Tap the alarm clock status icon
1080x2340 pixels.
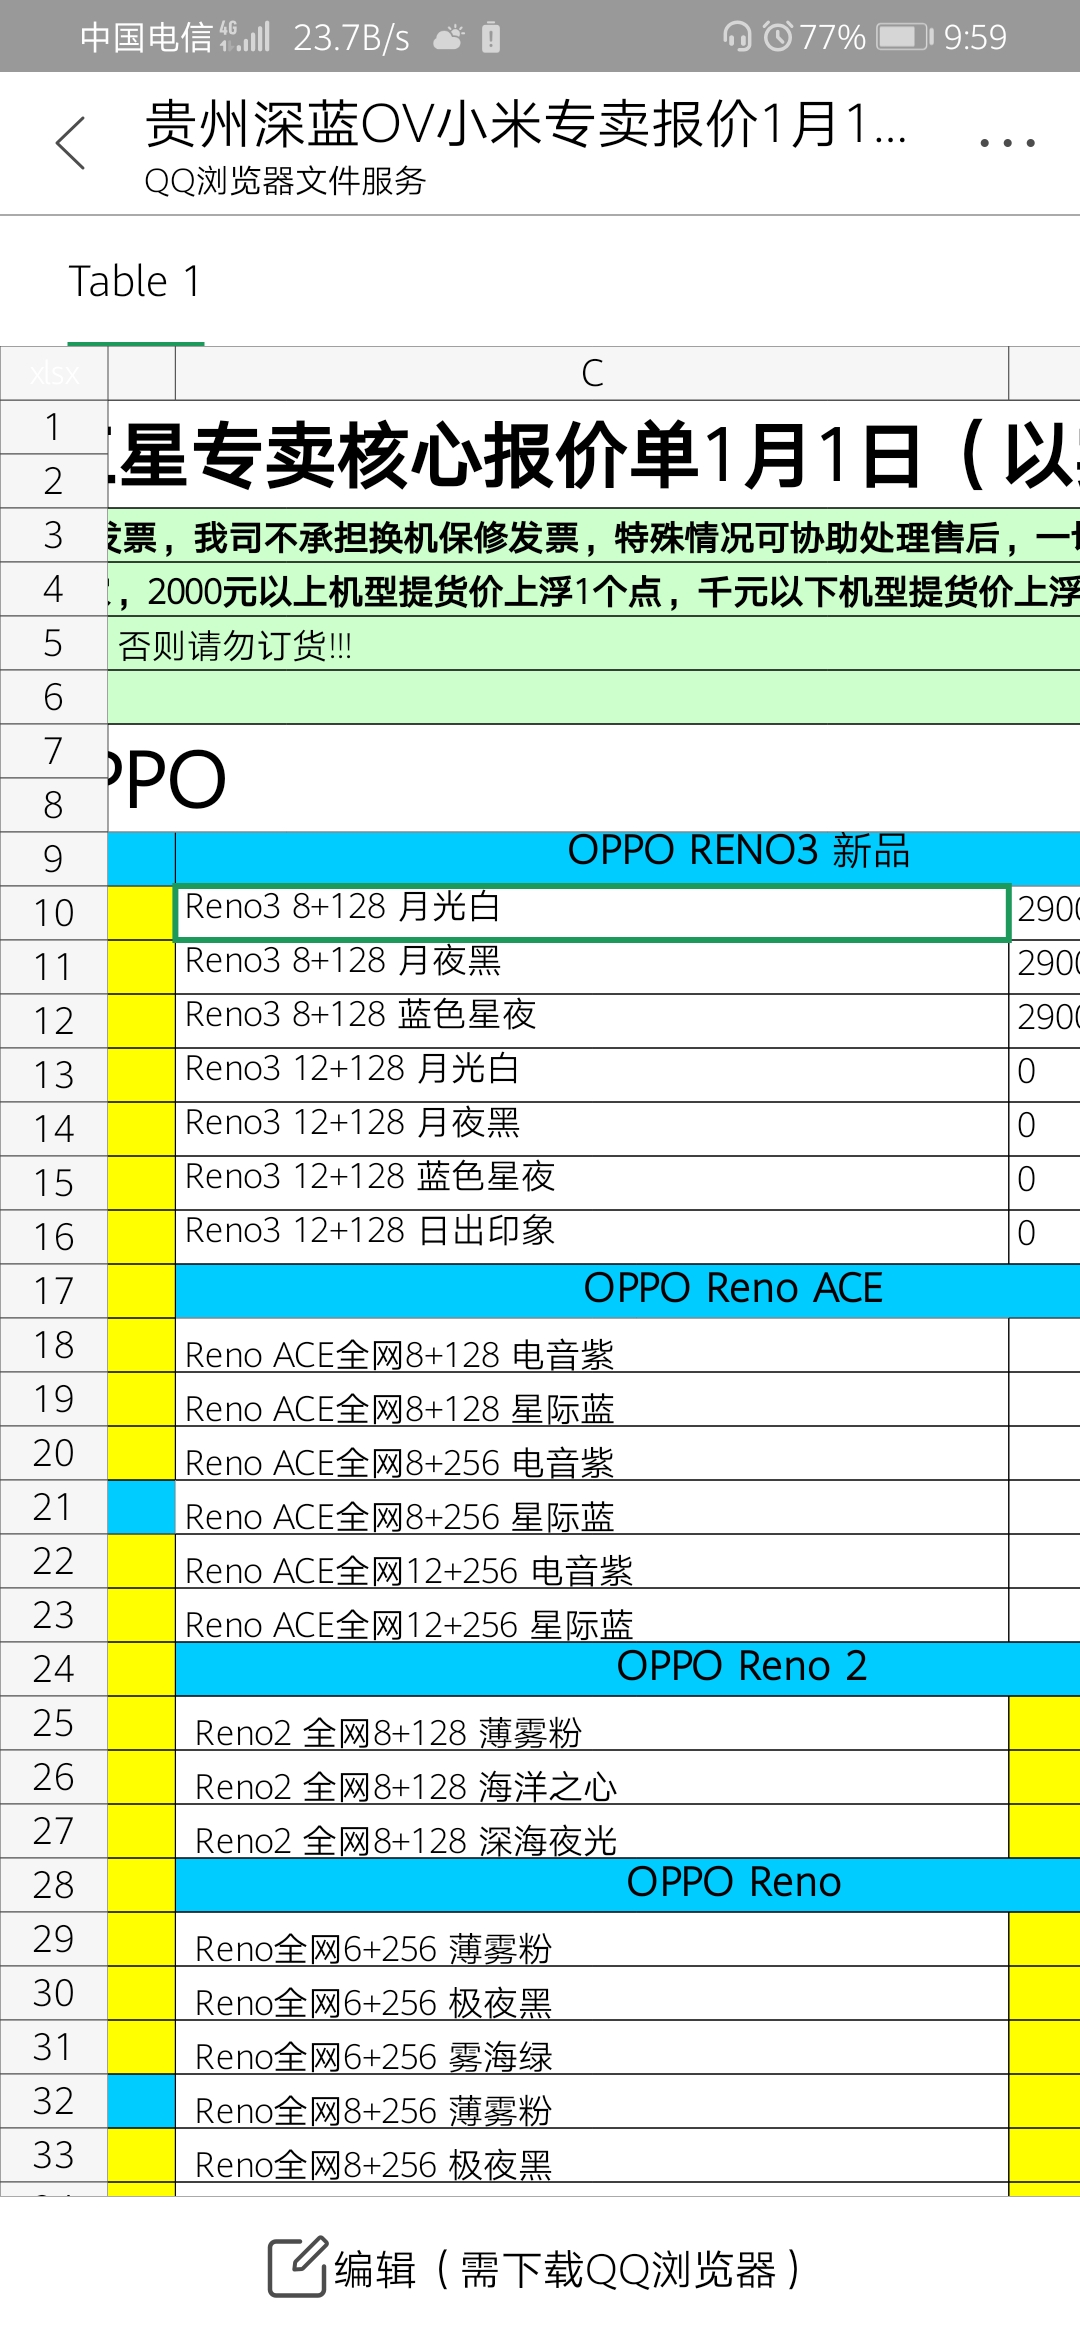click(778, 37)
